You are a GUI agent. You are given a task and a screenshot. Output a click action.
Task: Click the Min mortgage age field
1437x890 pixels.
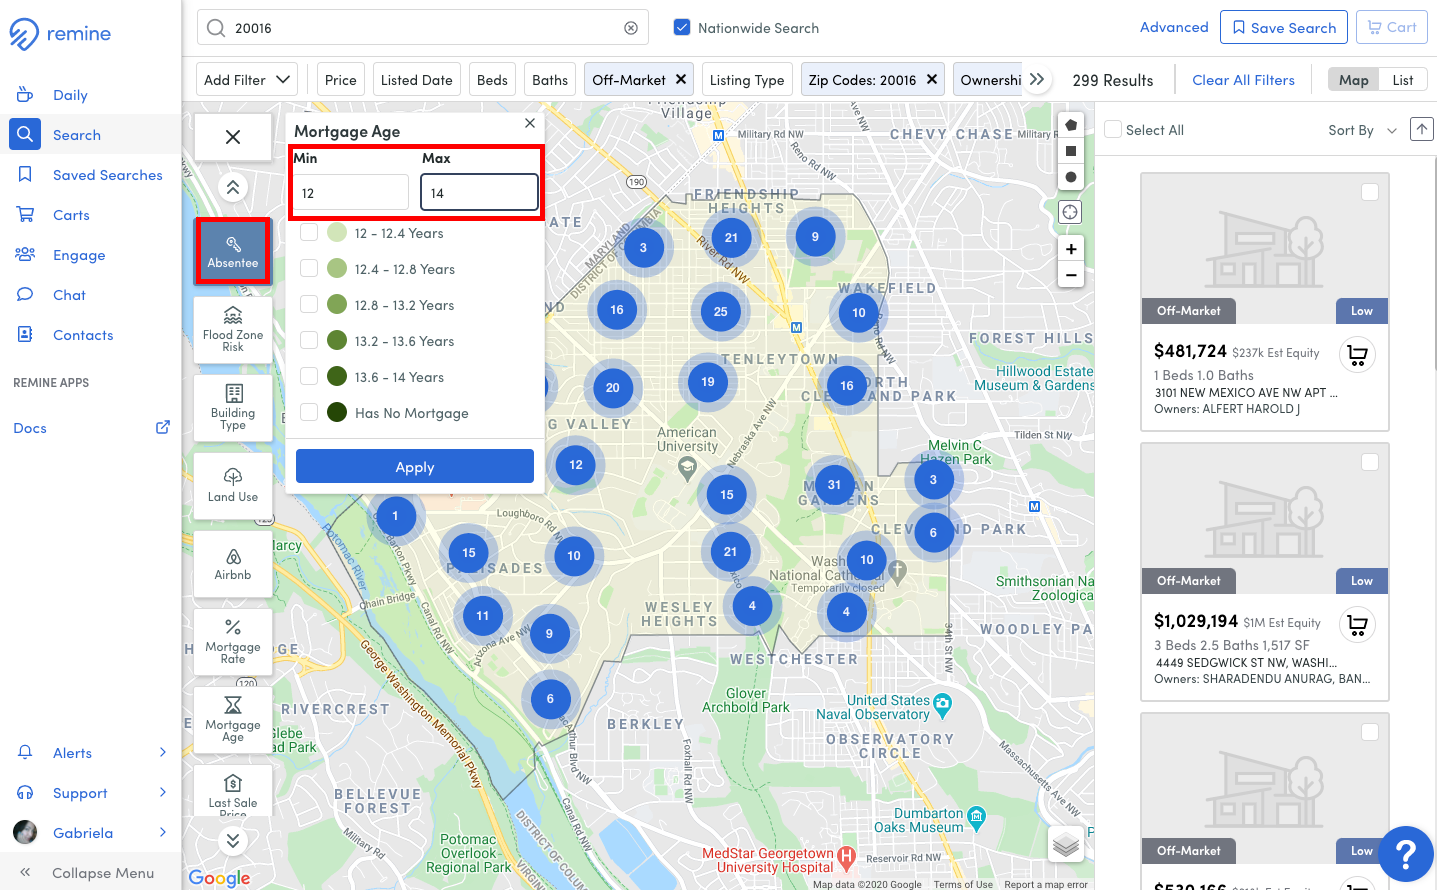(x=351, y=192)
